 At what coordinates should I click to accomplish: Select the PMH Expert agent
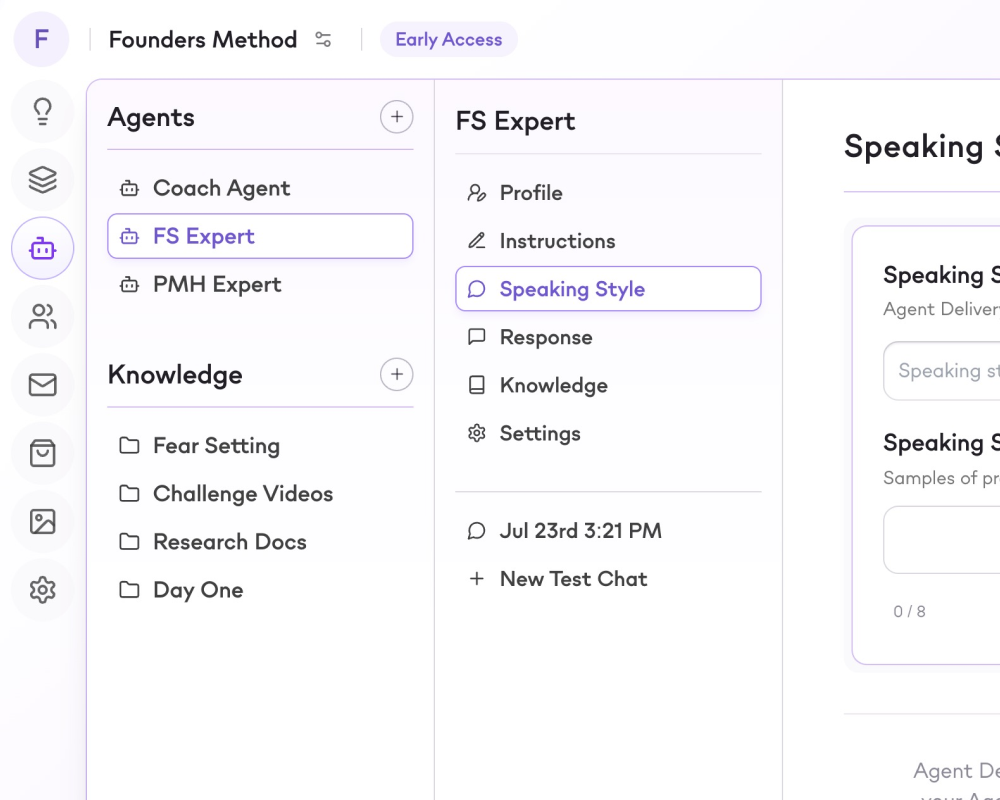click(217, 284)
